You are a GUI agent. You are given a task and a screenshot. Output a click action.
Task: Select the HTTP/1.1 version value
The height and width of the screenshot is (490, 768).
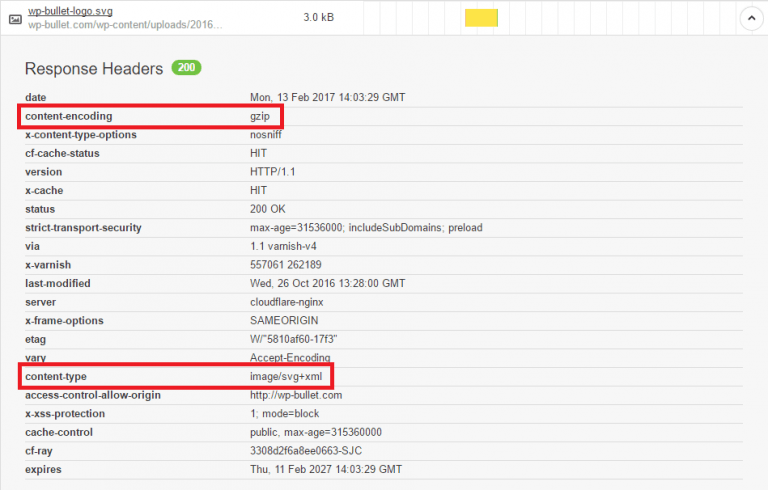click(272, 172)
